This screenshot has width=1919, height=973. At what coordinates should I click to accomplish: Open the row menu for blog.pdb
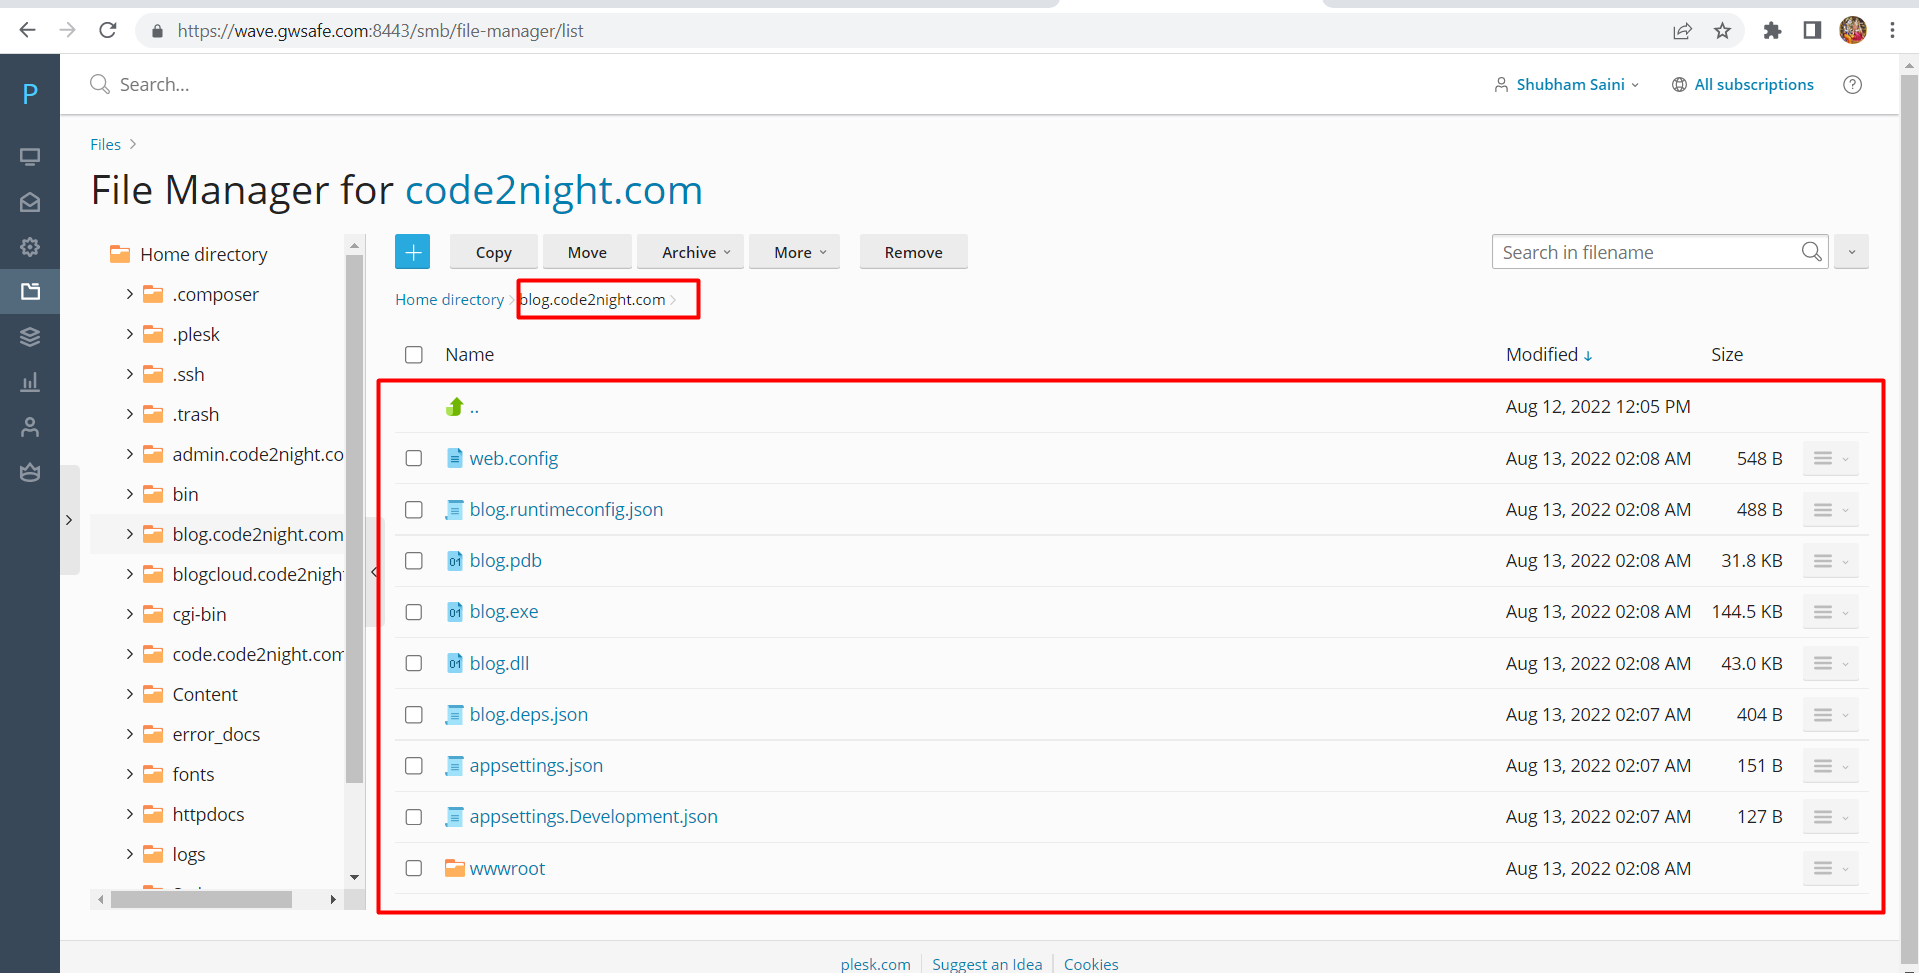[1830, 561]
